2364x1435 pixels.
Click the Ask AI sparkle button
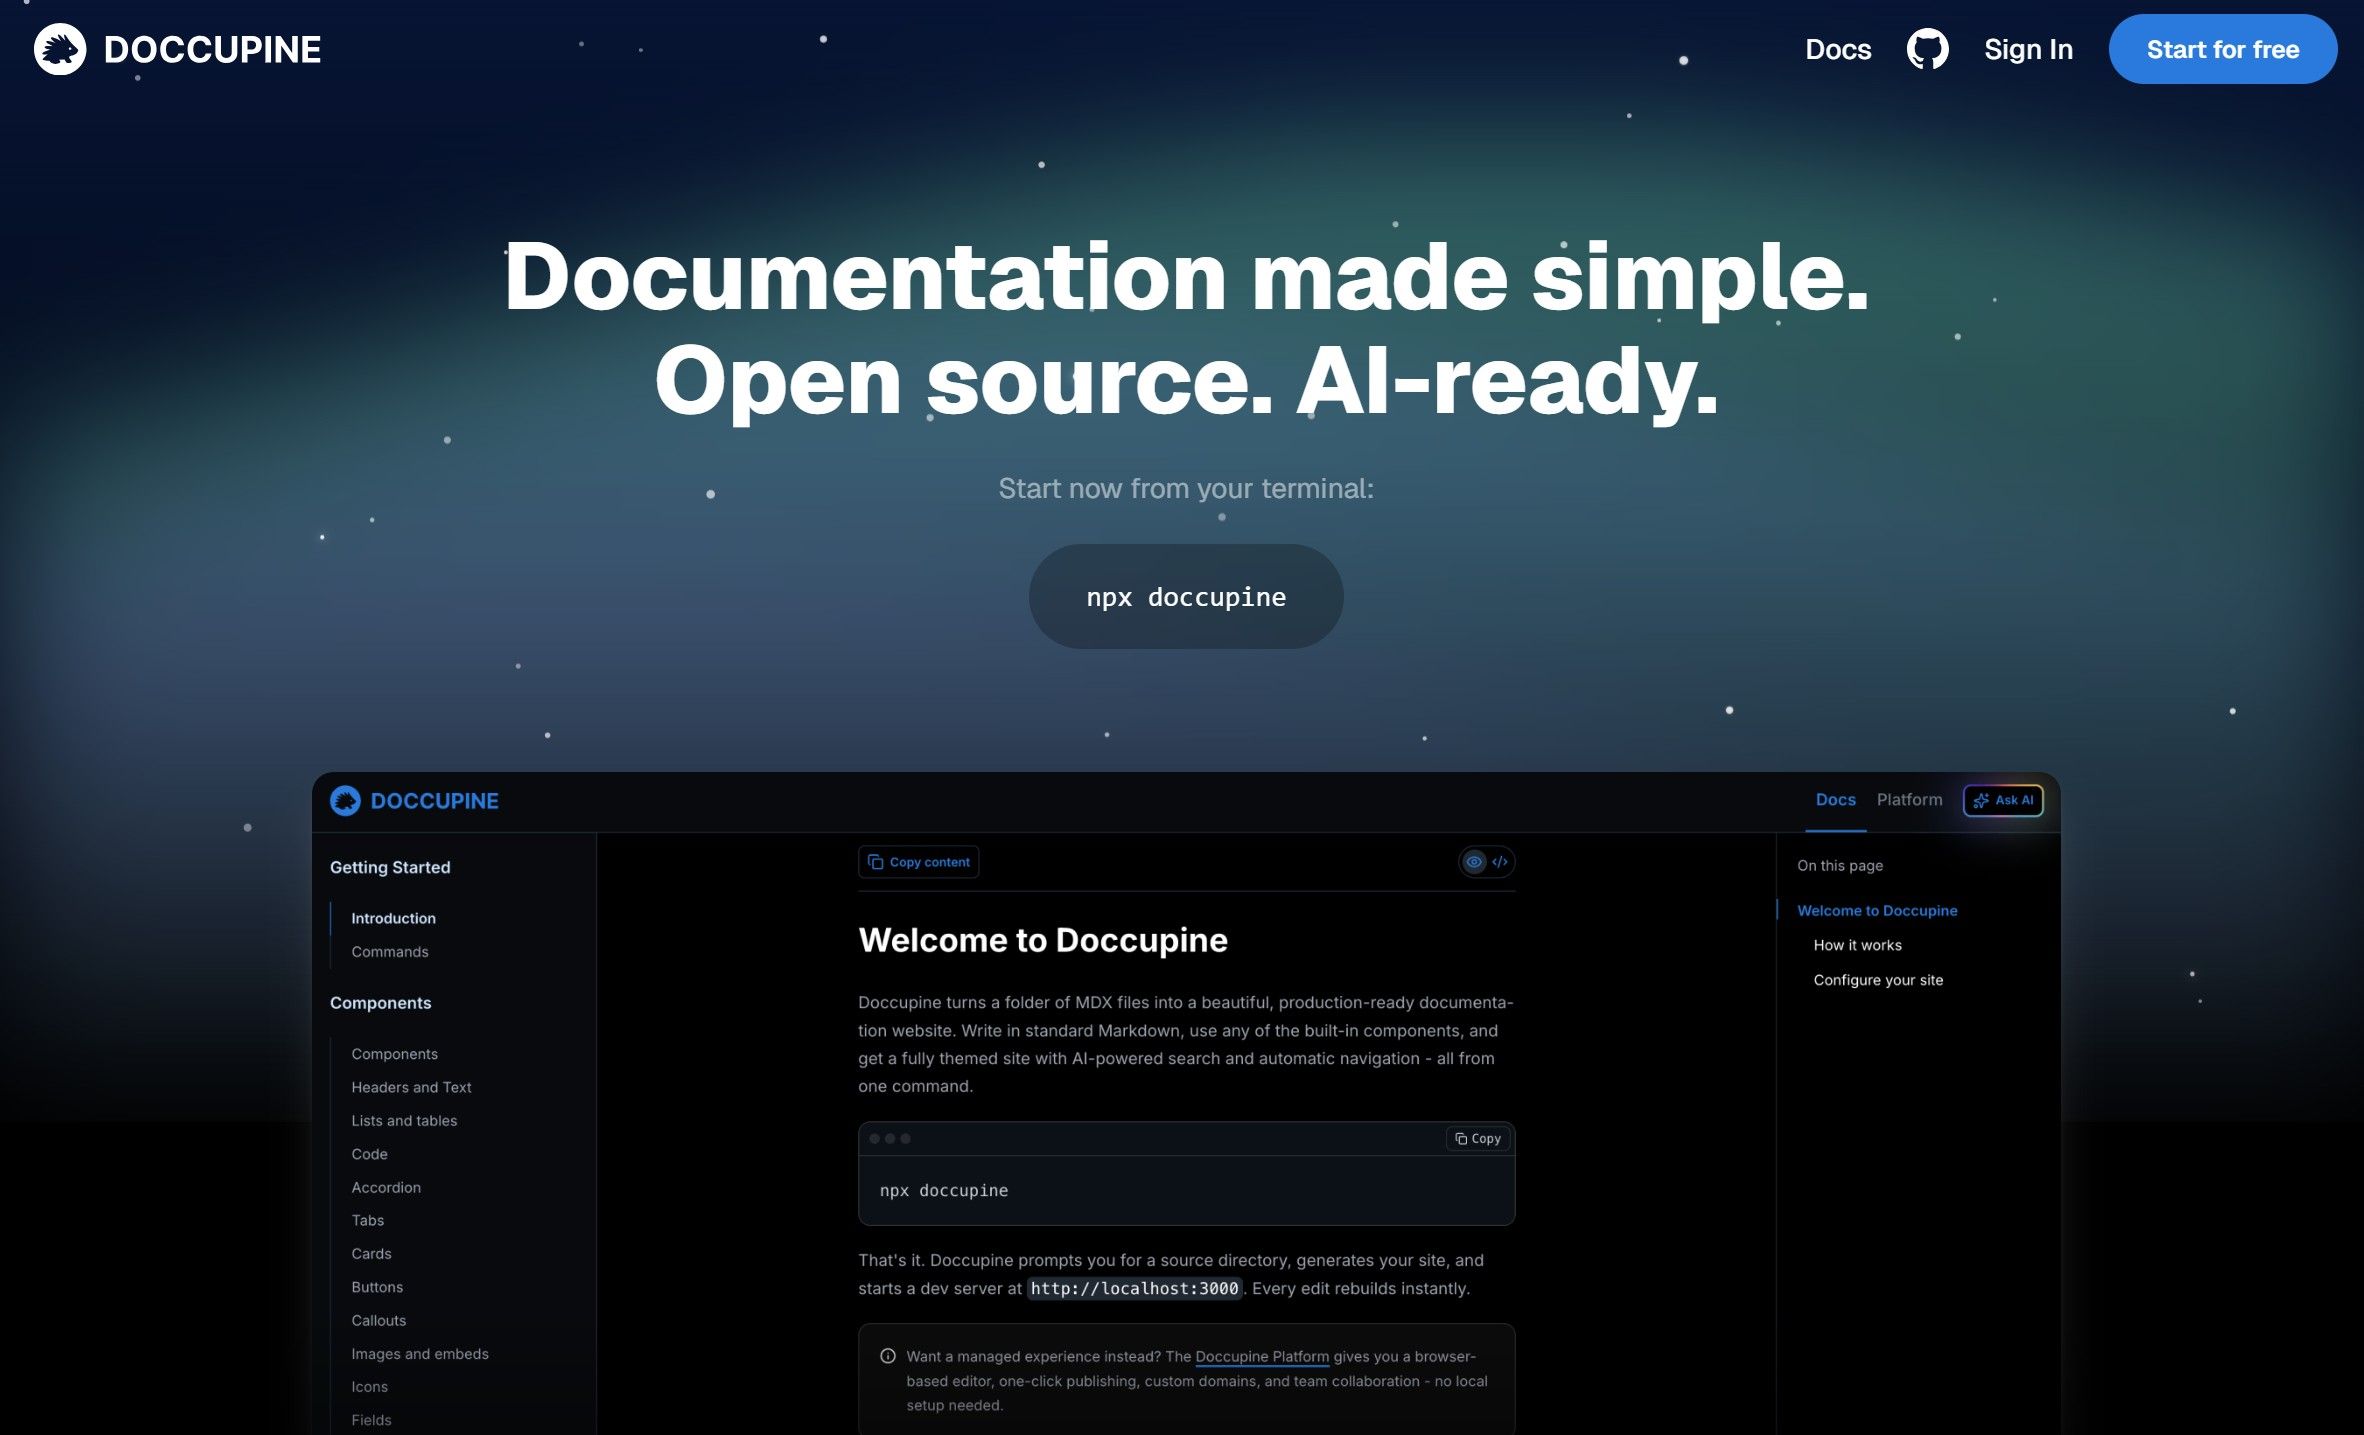coord(2002,800)
